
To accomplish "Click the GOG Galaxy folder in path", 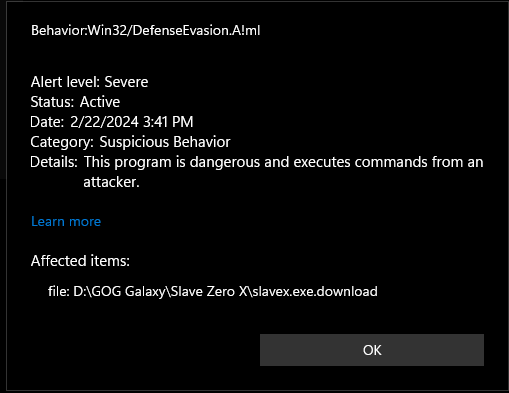I will click(x=128, y=292).
